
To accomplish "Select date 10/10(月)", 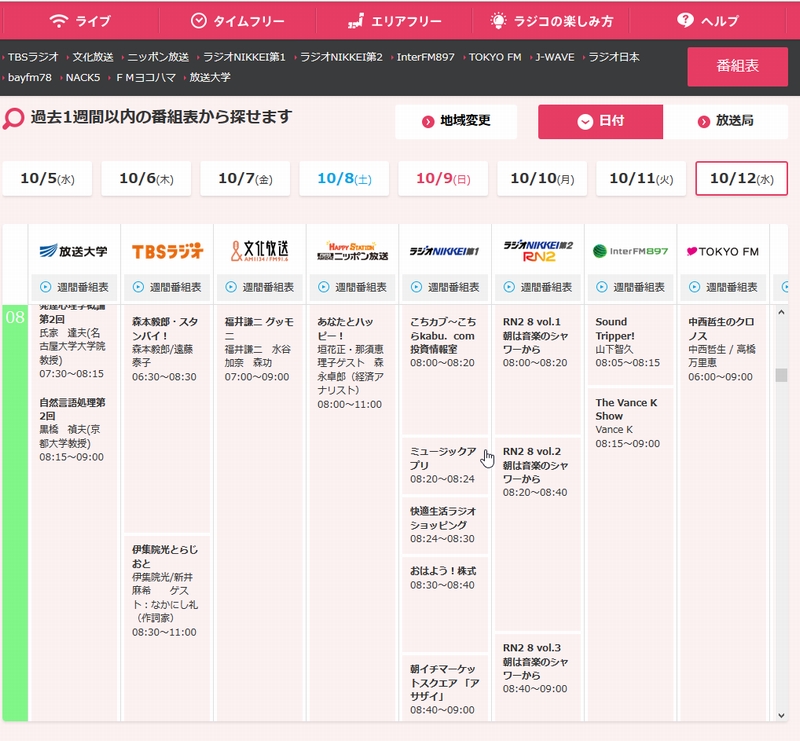I will (542, 179).
